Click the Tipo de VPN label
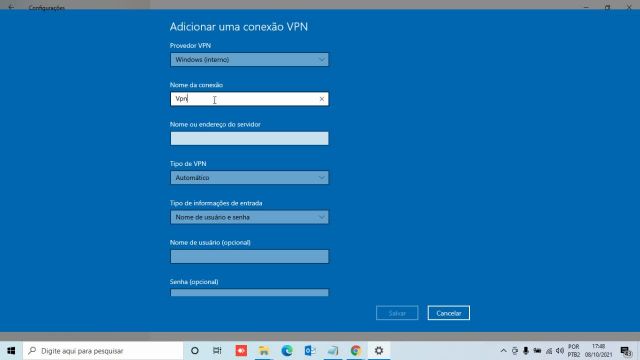Image resolution: width=640 pixels, height=360 pixels. (x=188, y=164)
